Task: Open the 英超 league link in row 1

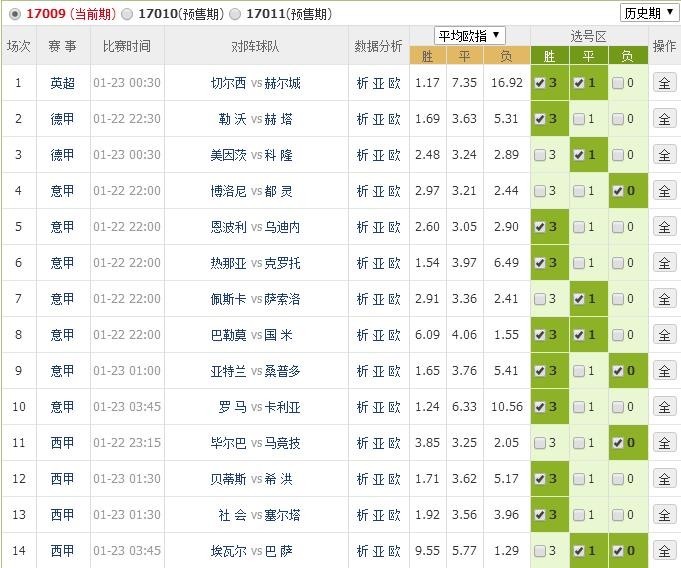Action: (x=62, y=83)
